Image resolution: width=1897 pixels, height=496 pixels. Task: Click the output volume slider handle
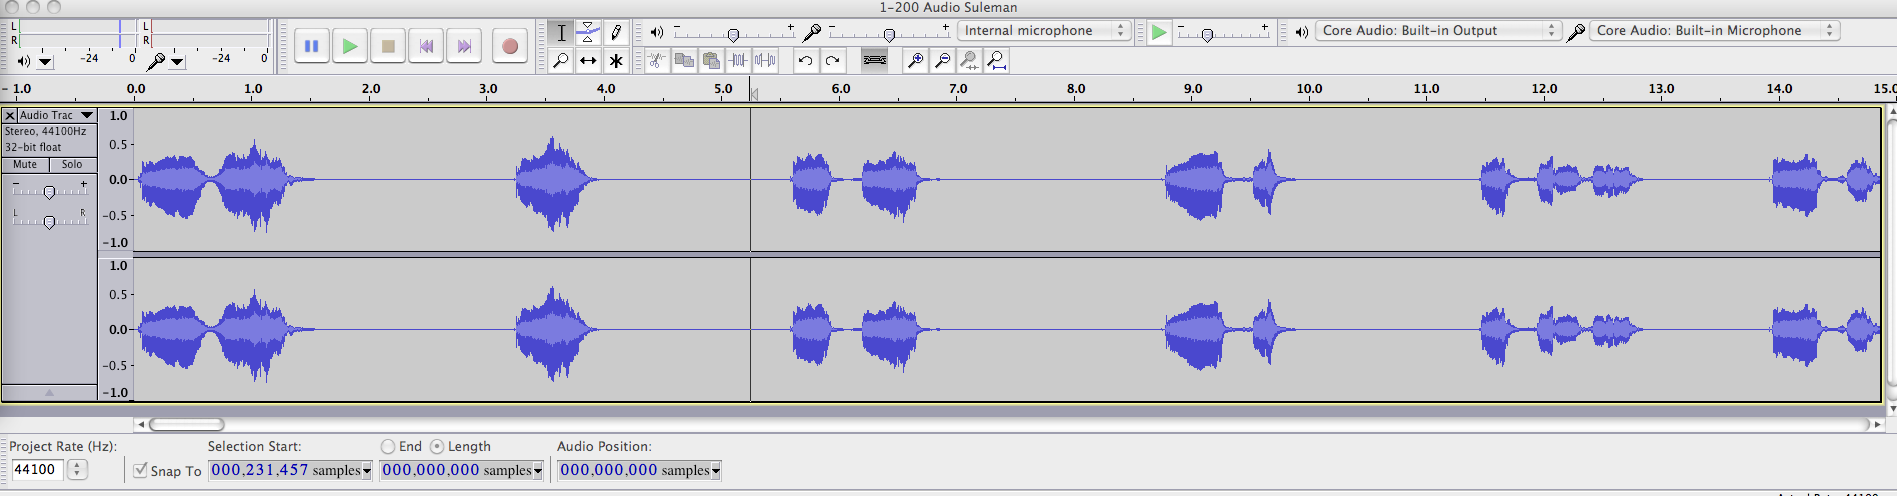click(733, 35)
